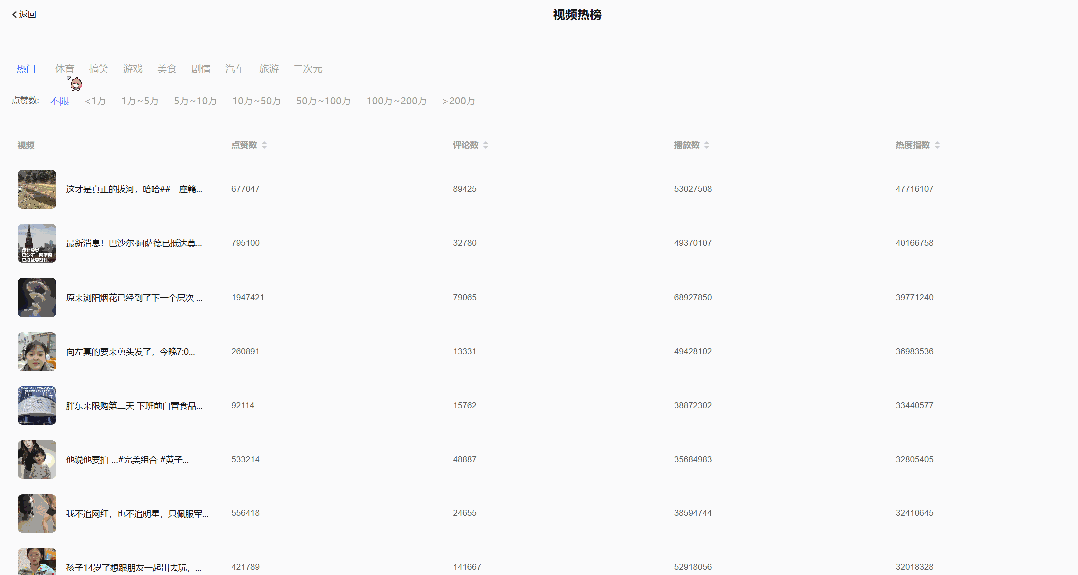Sort by 热度指数 column arrows

[x=937, y=145]
